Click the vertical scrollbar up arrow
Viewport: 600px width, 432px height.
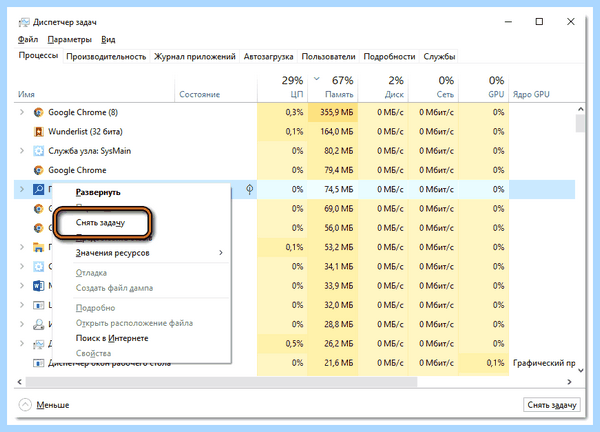pyautogui.click(x=580, y=109)
